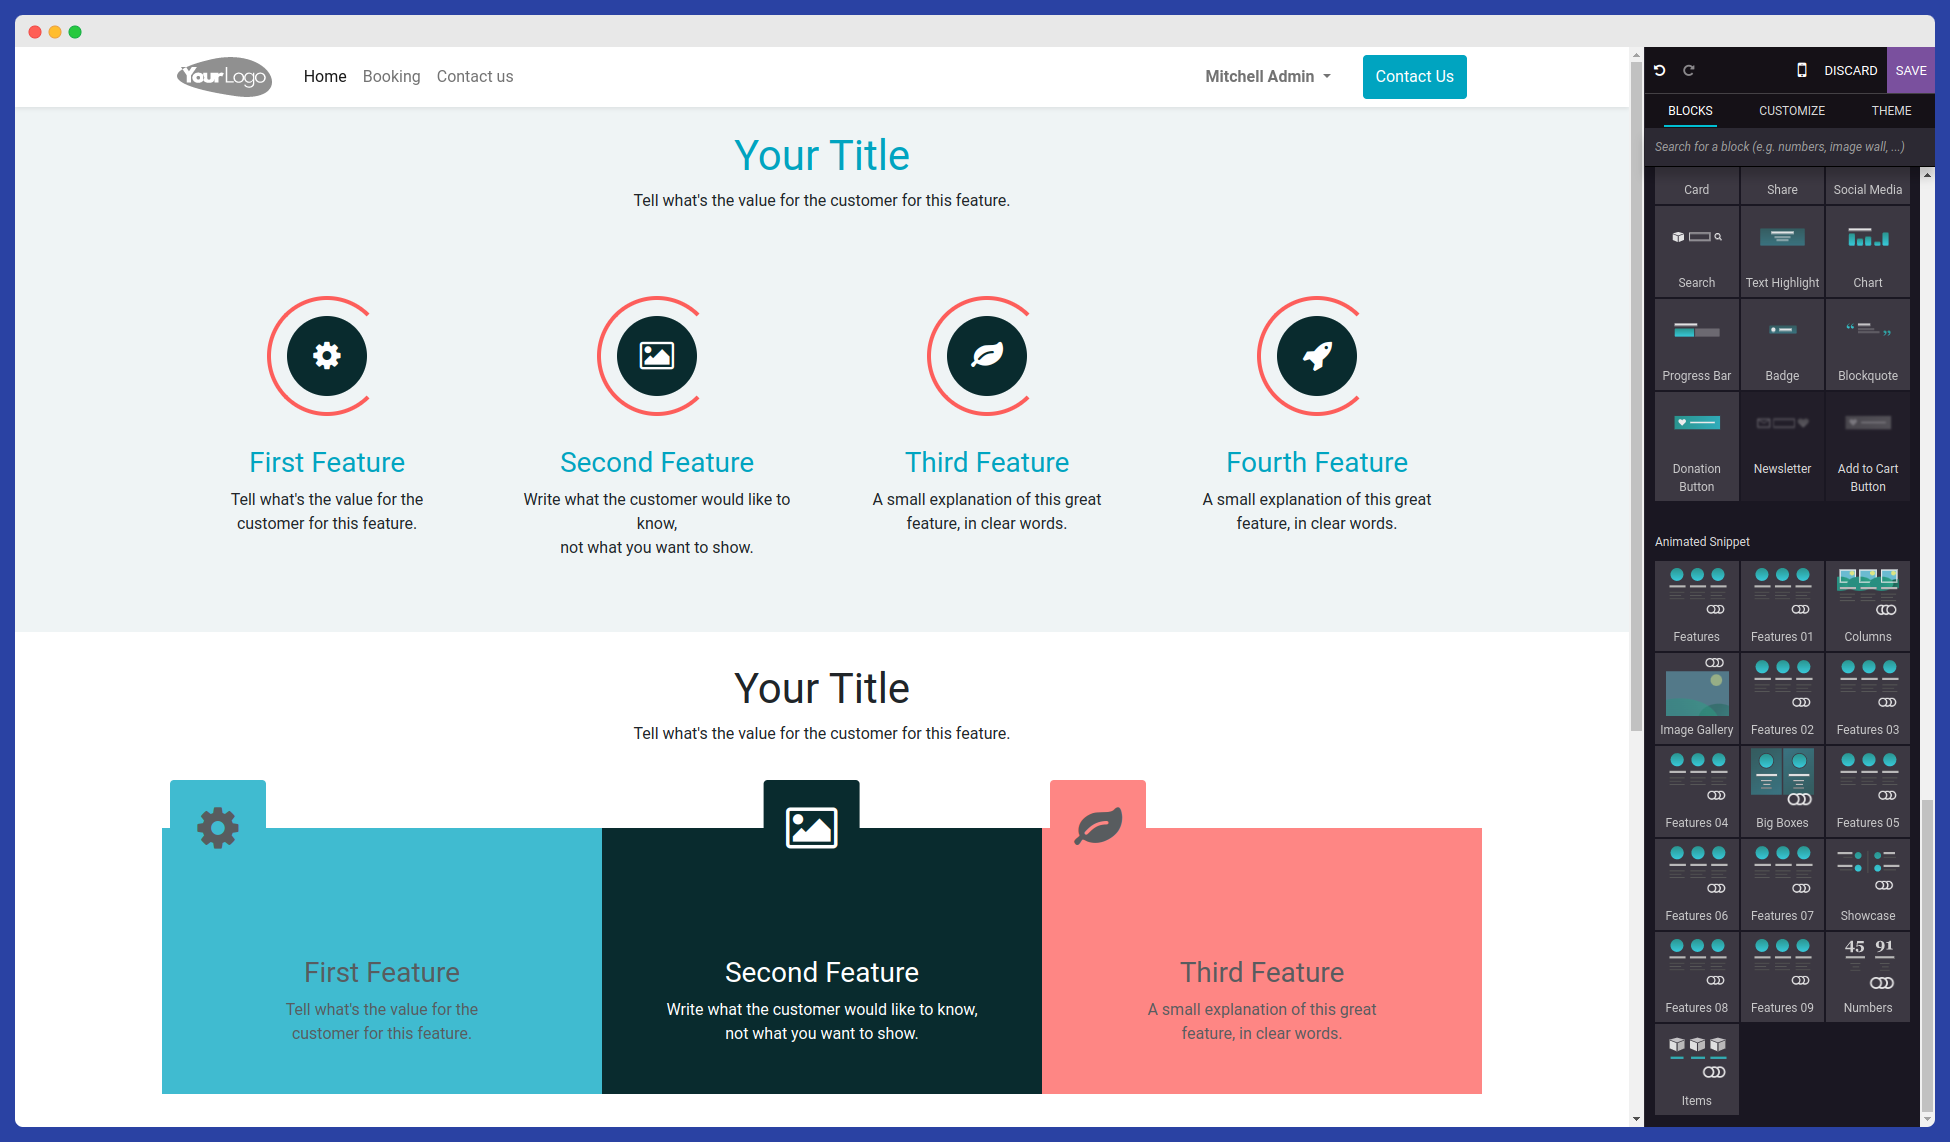The height and width of the screenshot is (1142, 1950).
Task: Click the undo arrow icon
Action: point(1660,70)
